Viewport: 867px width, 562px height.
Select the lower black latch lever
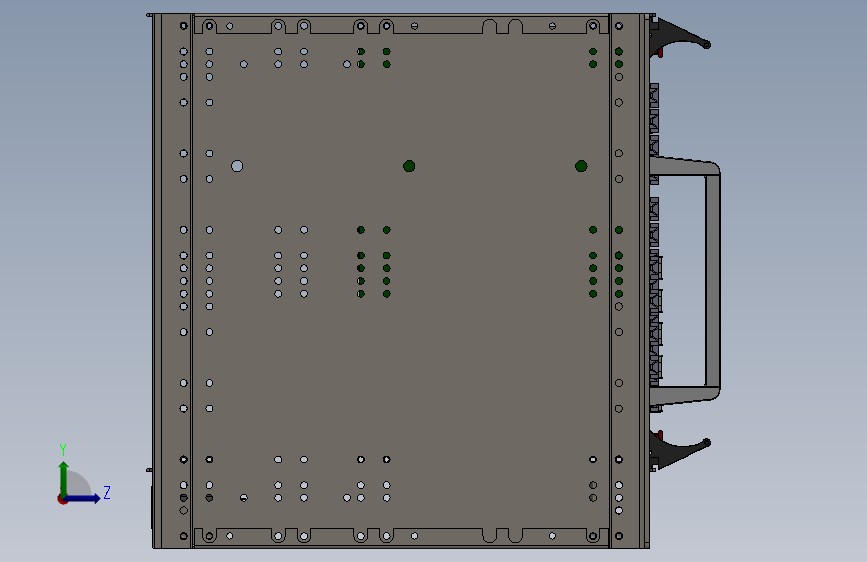point(680,451)
